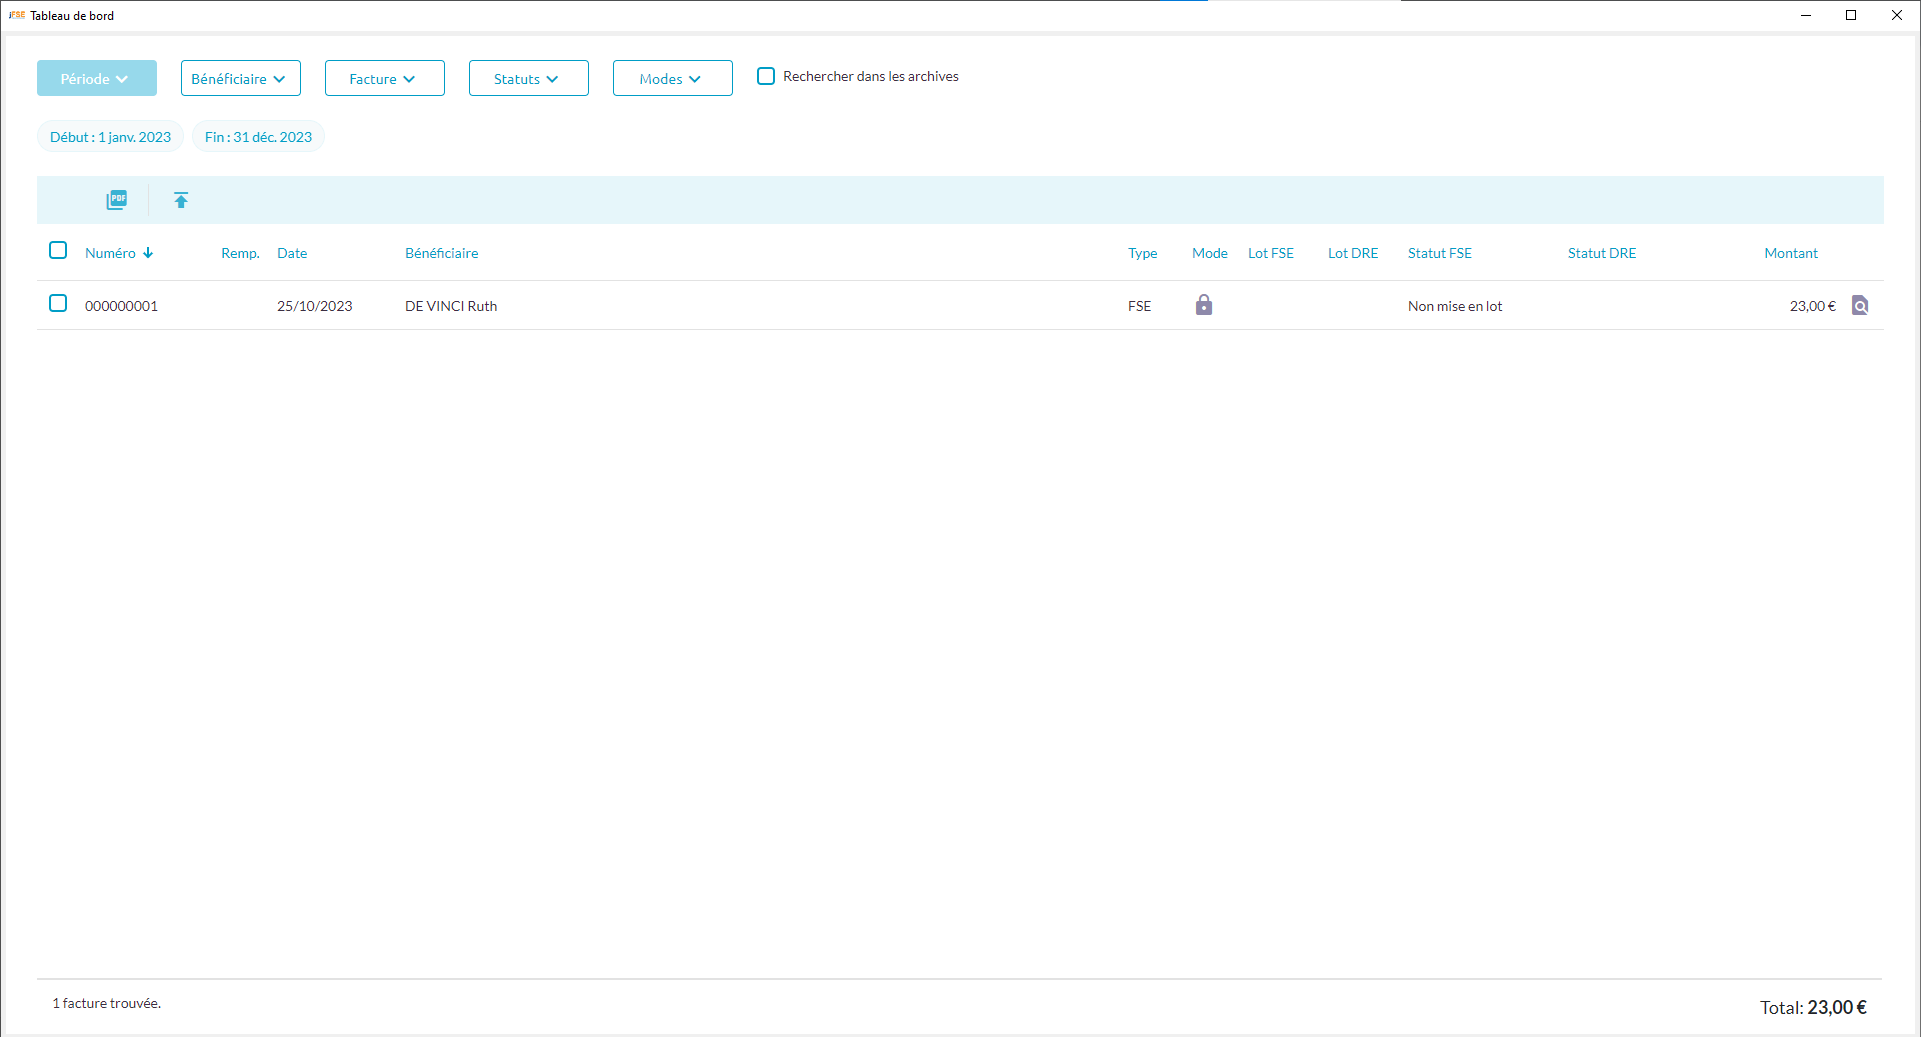The image size is (1921, 1037).
Task: Click the FSE type cell in row
Action: pos(1139,306)
